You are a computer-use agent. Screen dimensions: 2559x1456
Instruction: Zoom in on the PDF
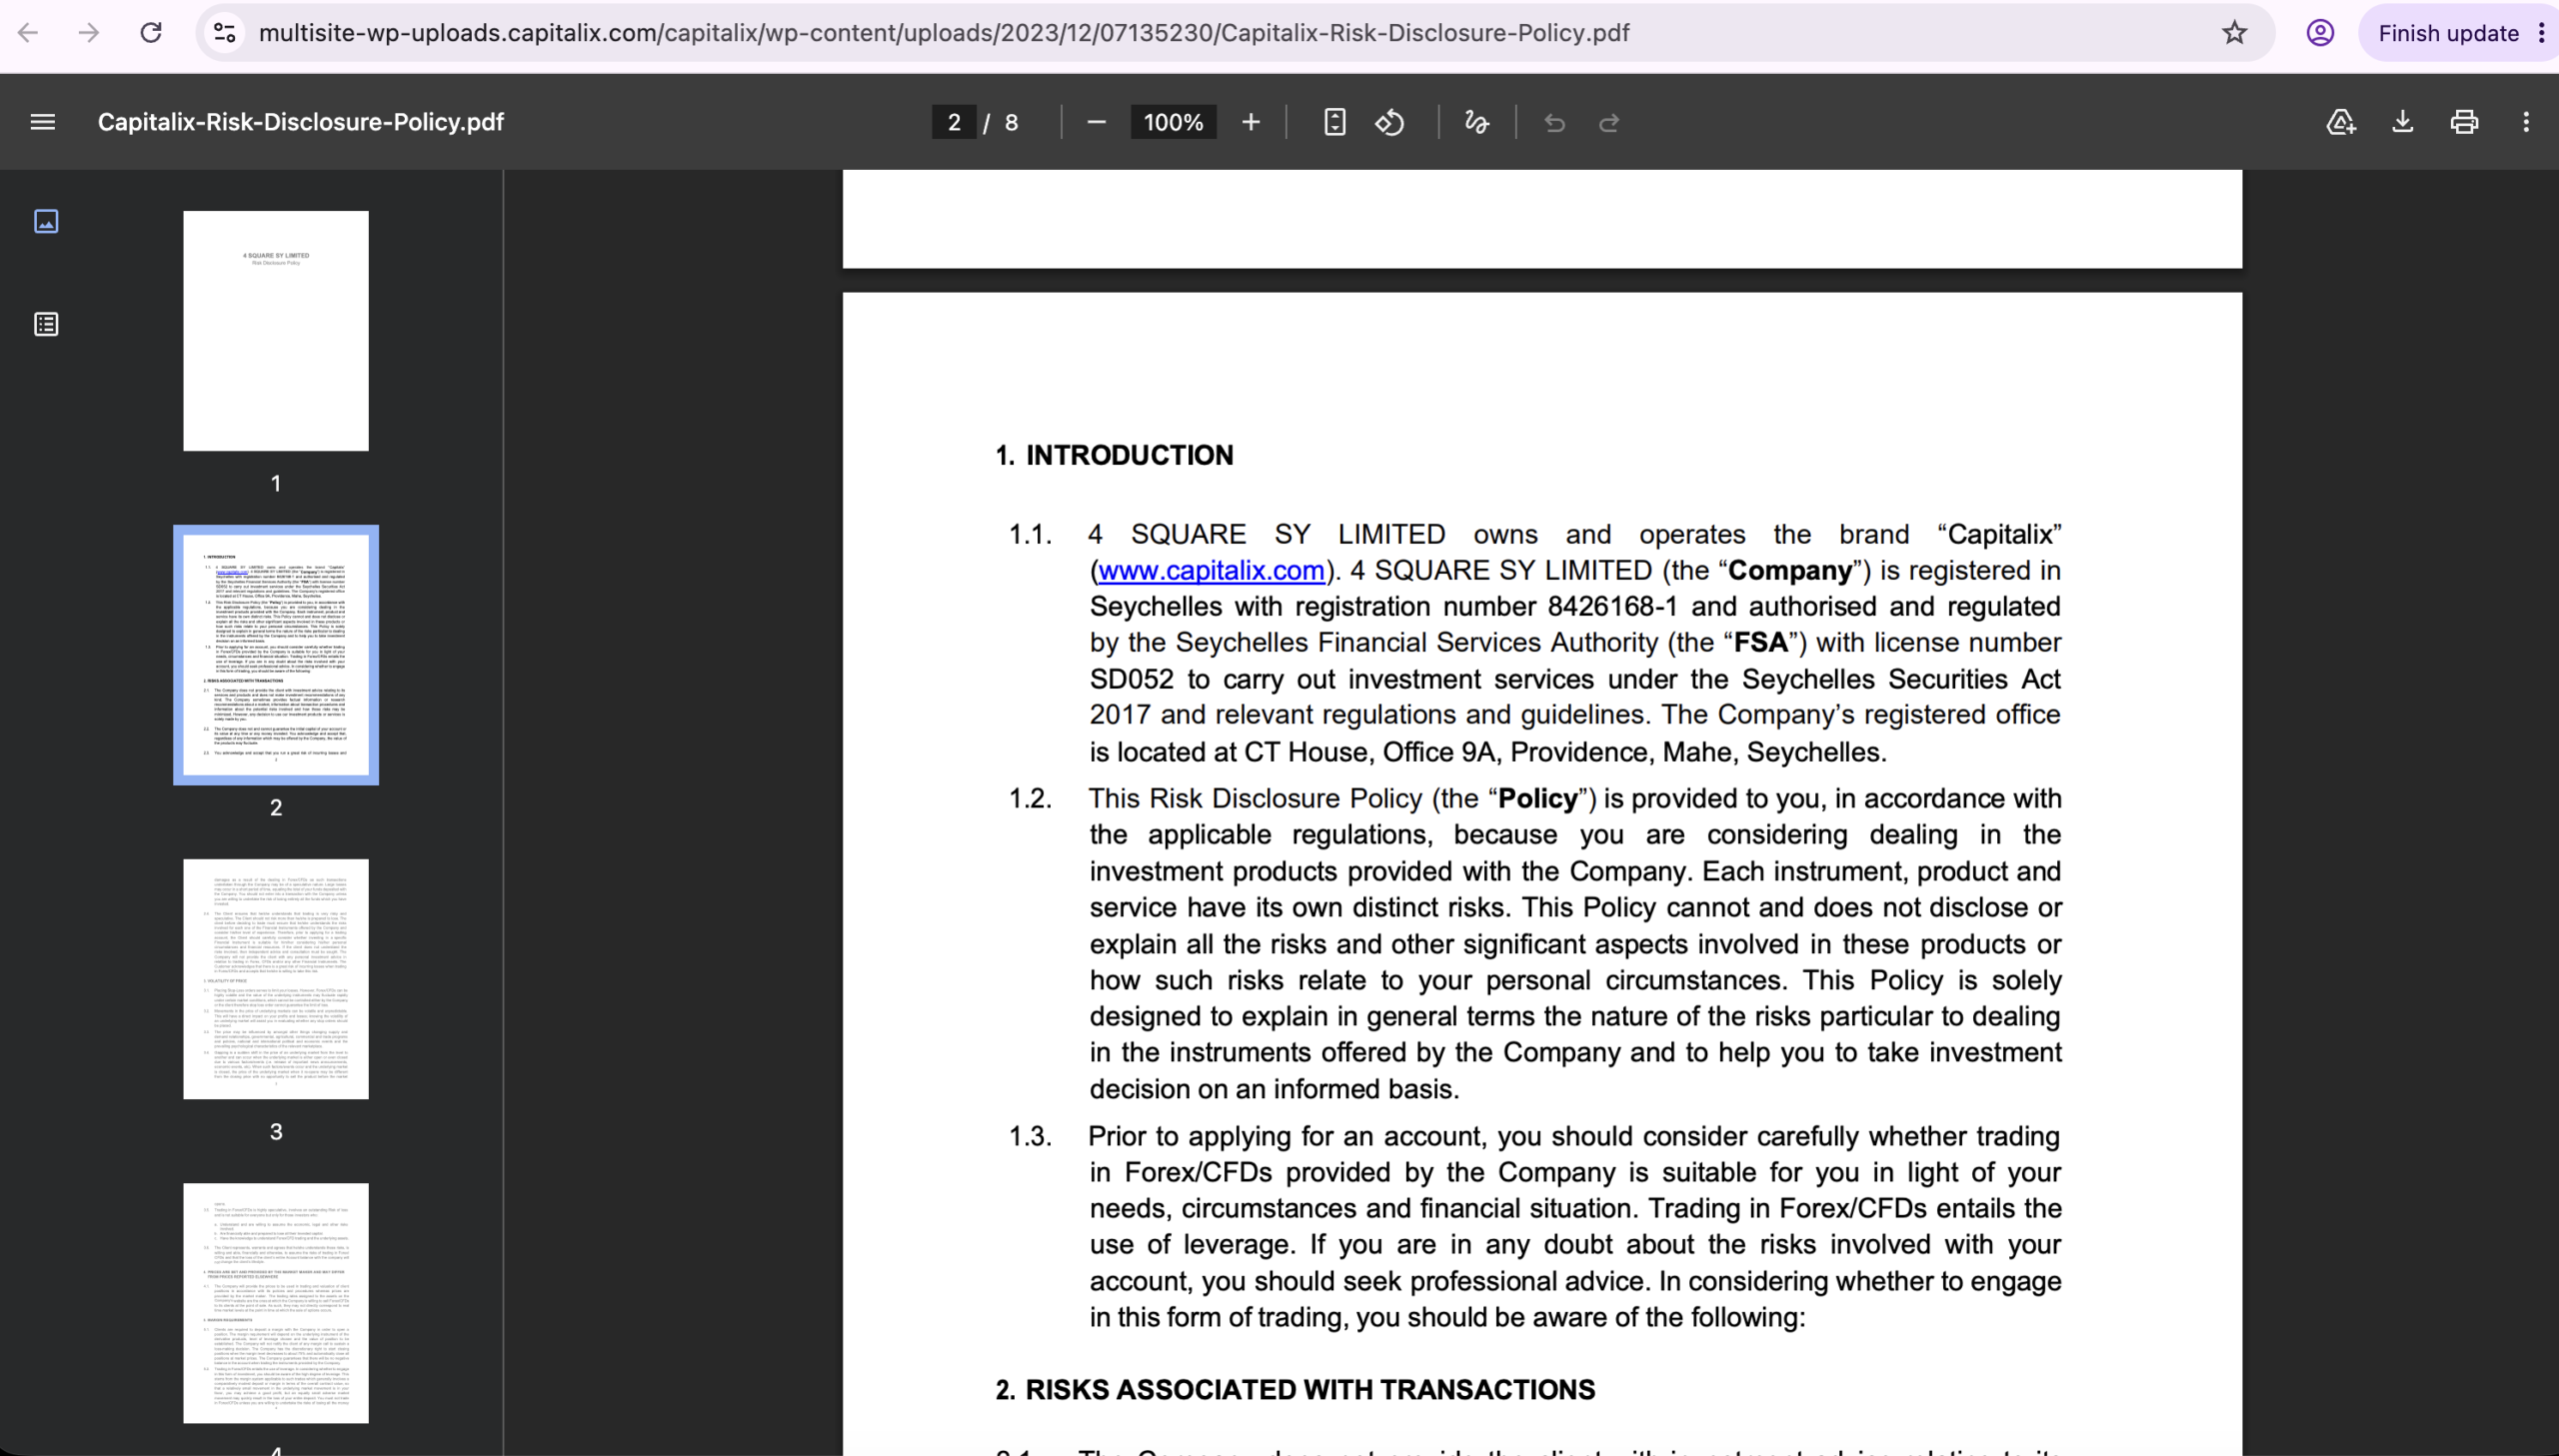point(1250,122)
